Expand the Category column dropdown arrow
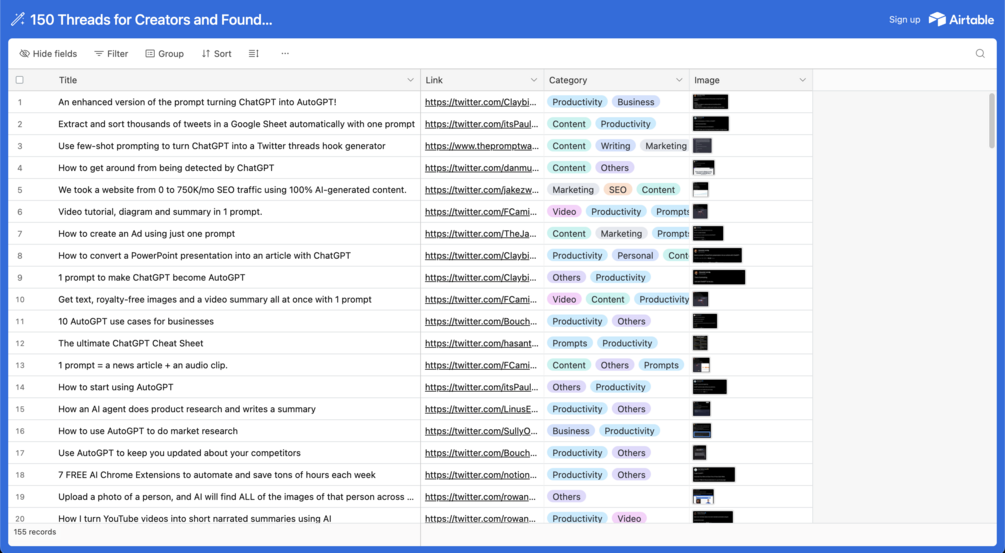The width and height of the screenshot is (1005, 553). click(x=679, y=80)
